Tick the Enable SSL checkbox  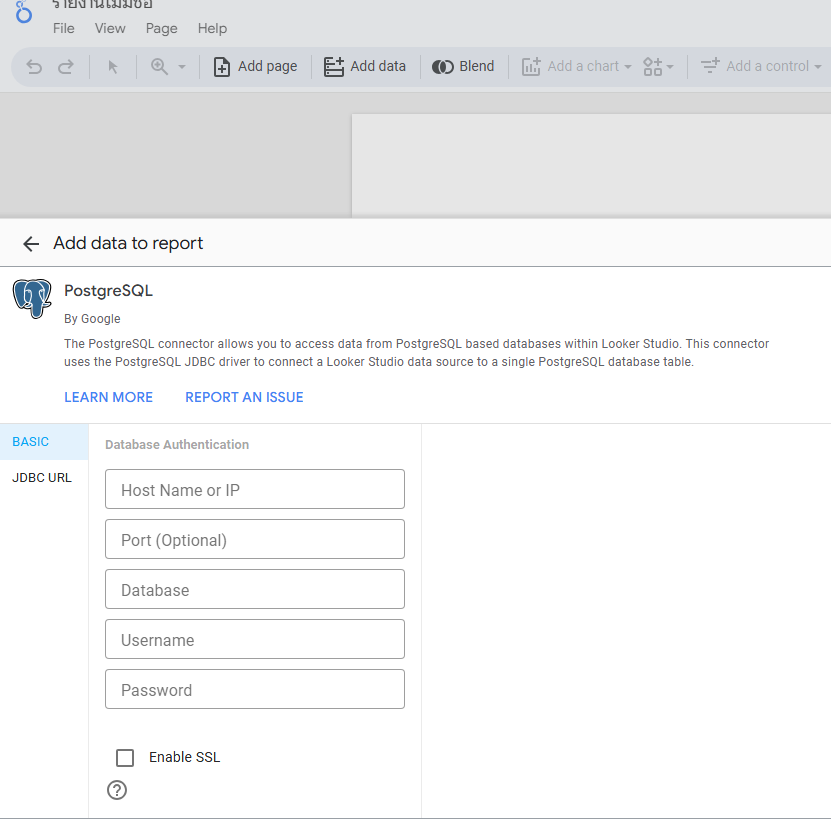125,758
